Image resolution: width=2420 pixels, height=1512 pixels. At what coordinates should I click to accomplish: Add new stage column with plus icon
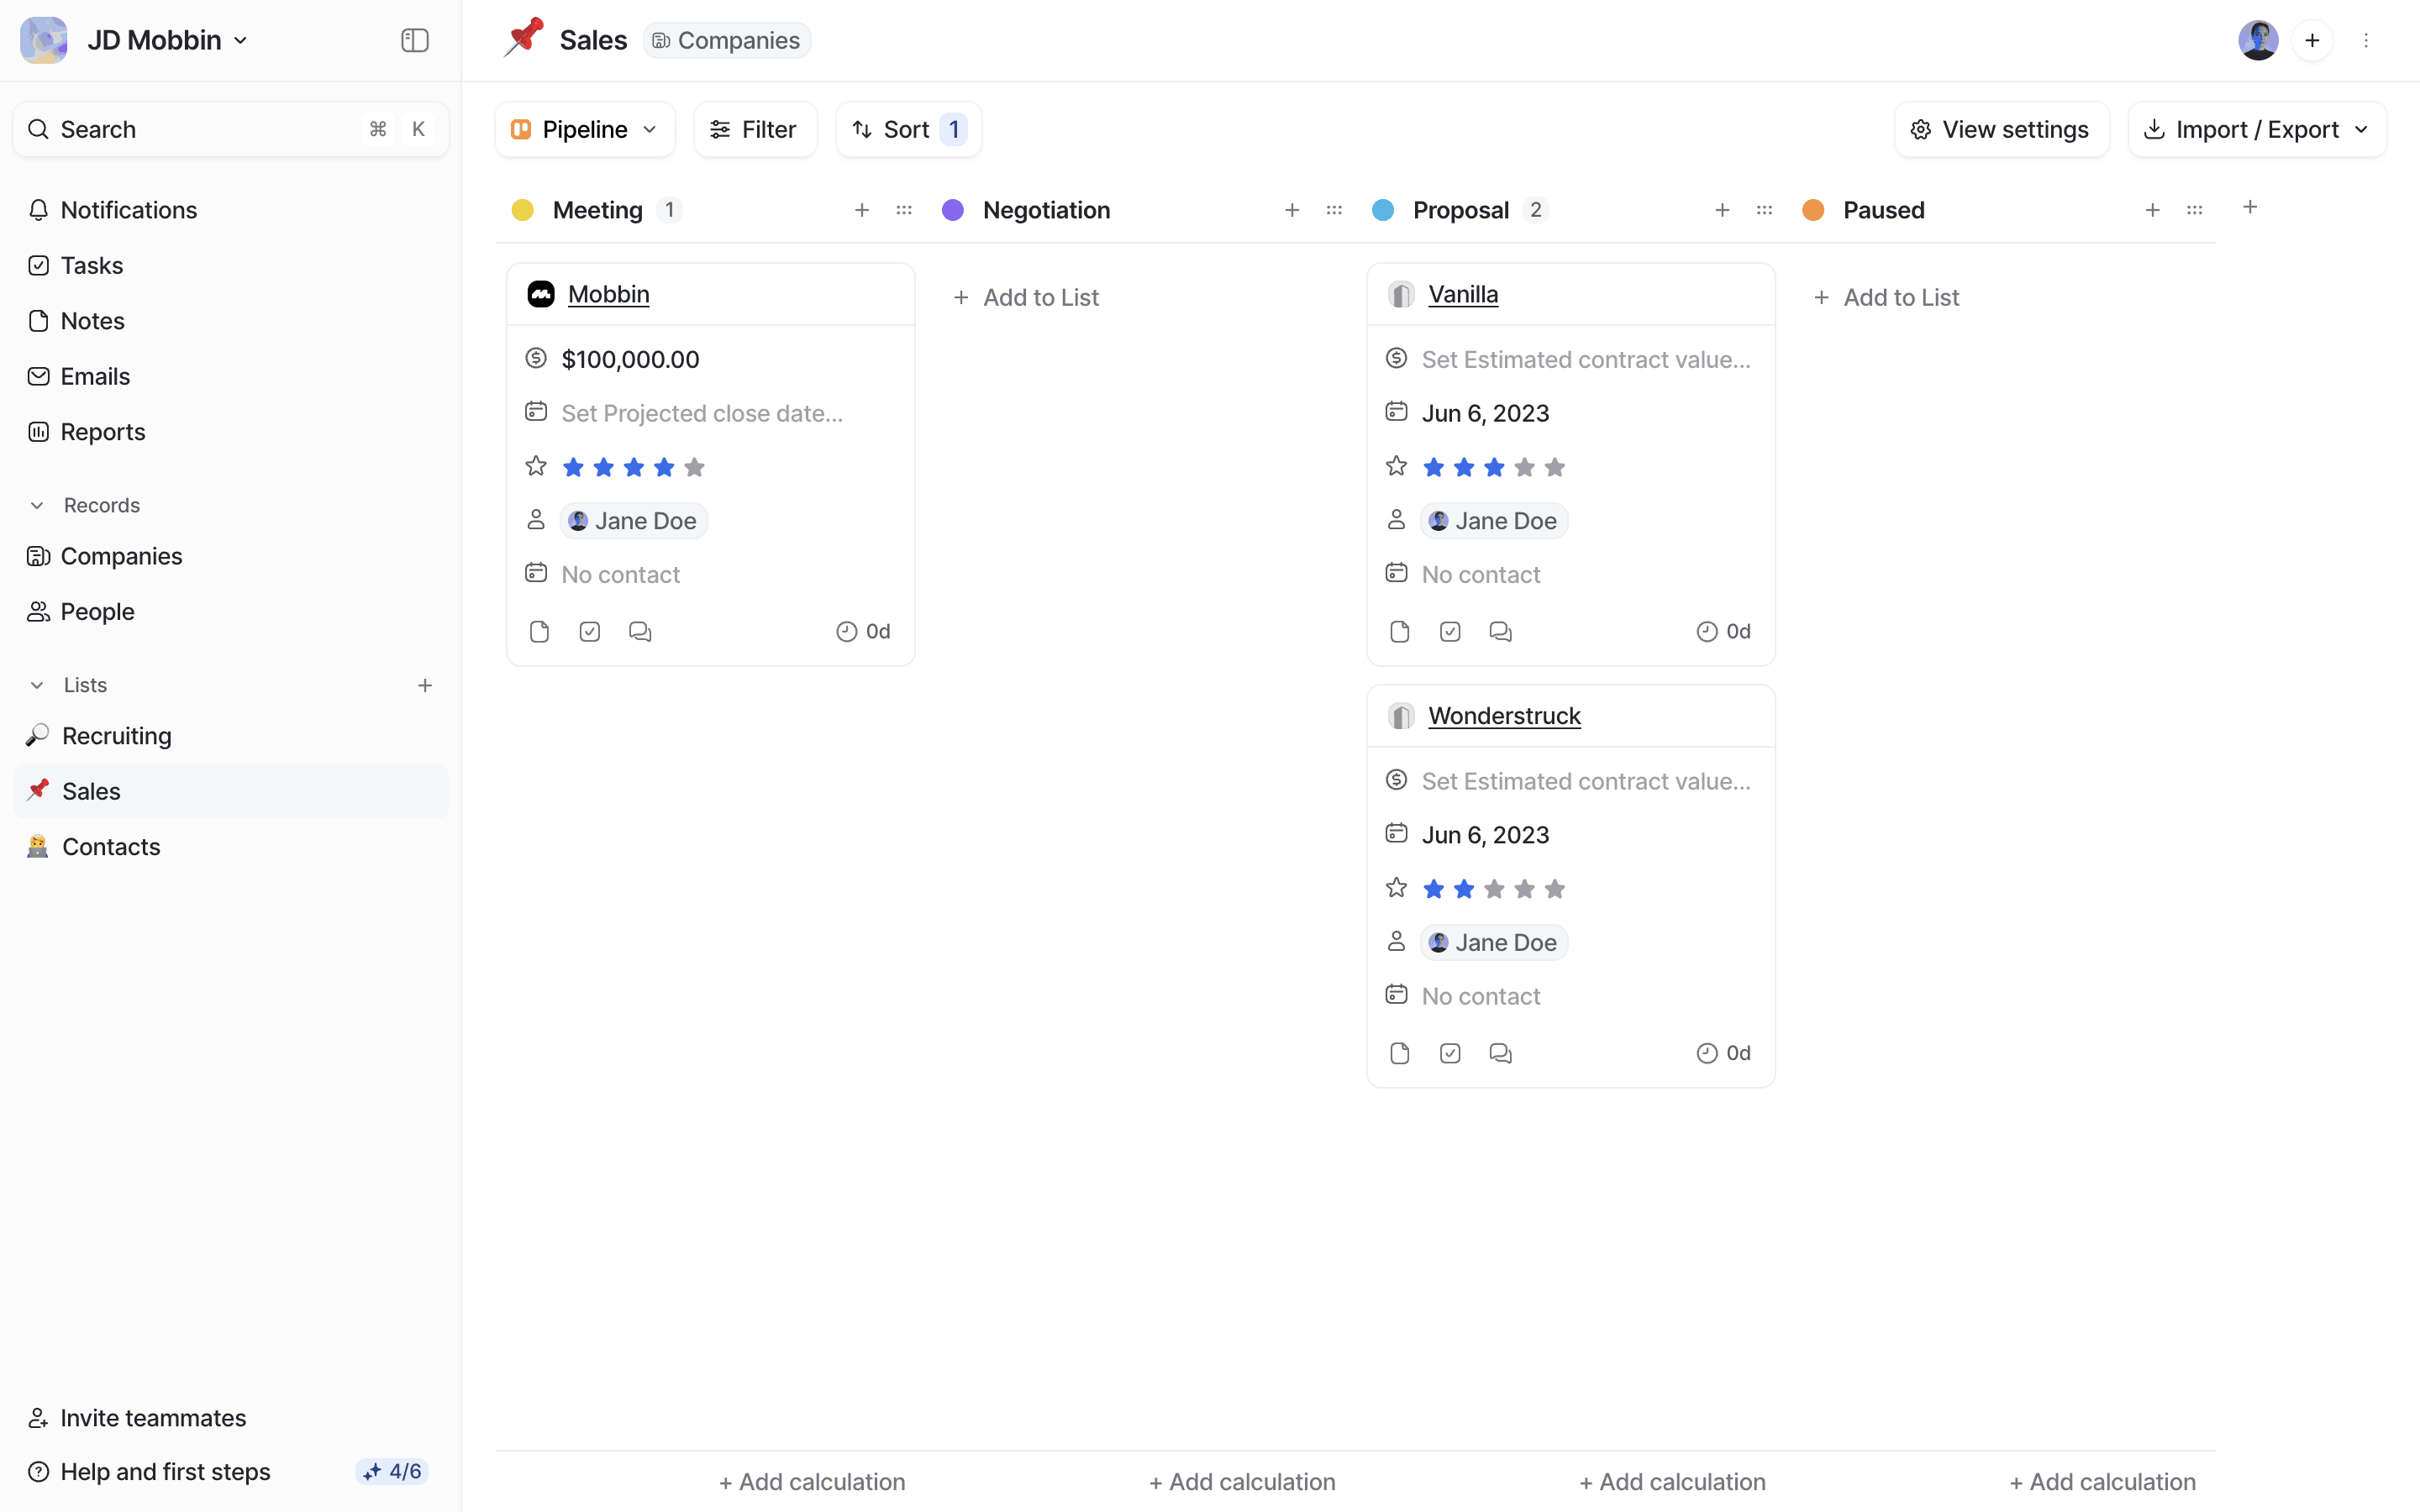pos(2249,207)
